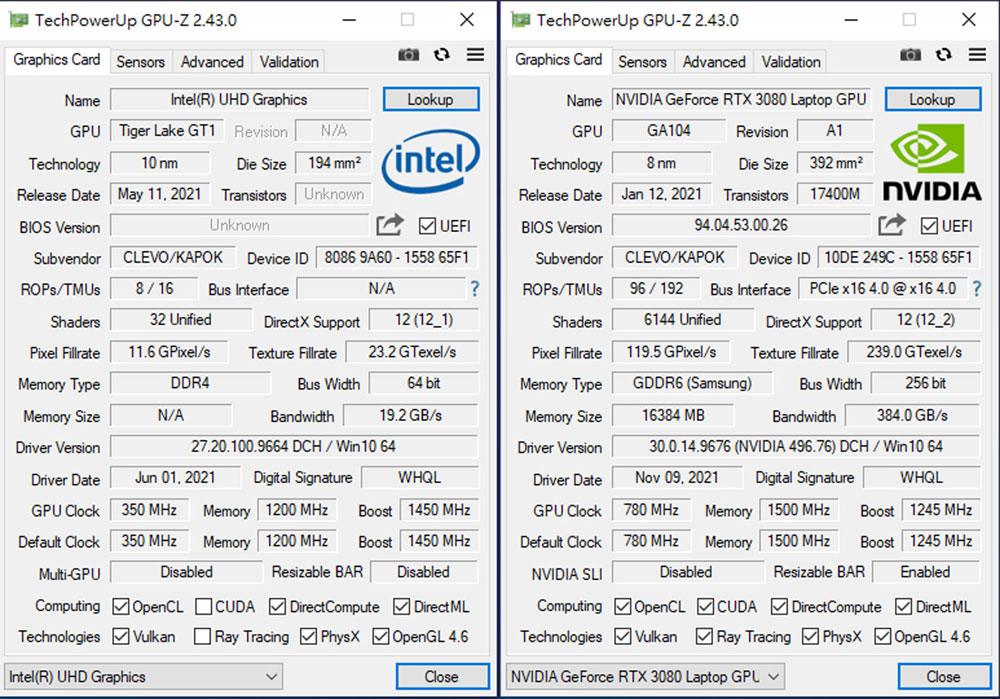
Task: Open the NVIDIA GeForce RTX 3080 GPU selector
Action: point(645,676)
